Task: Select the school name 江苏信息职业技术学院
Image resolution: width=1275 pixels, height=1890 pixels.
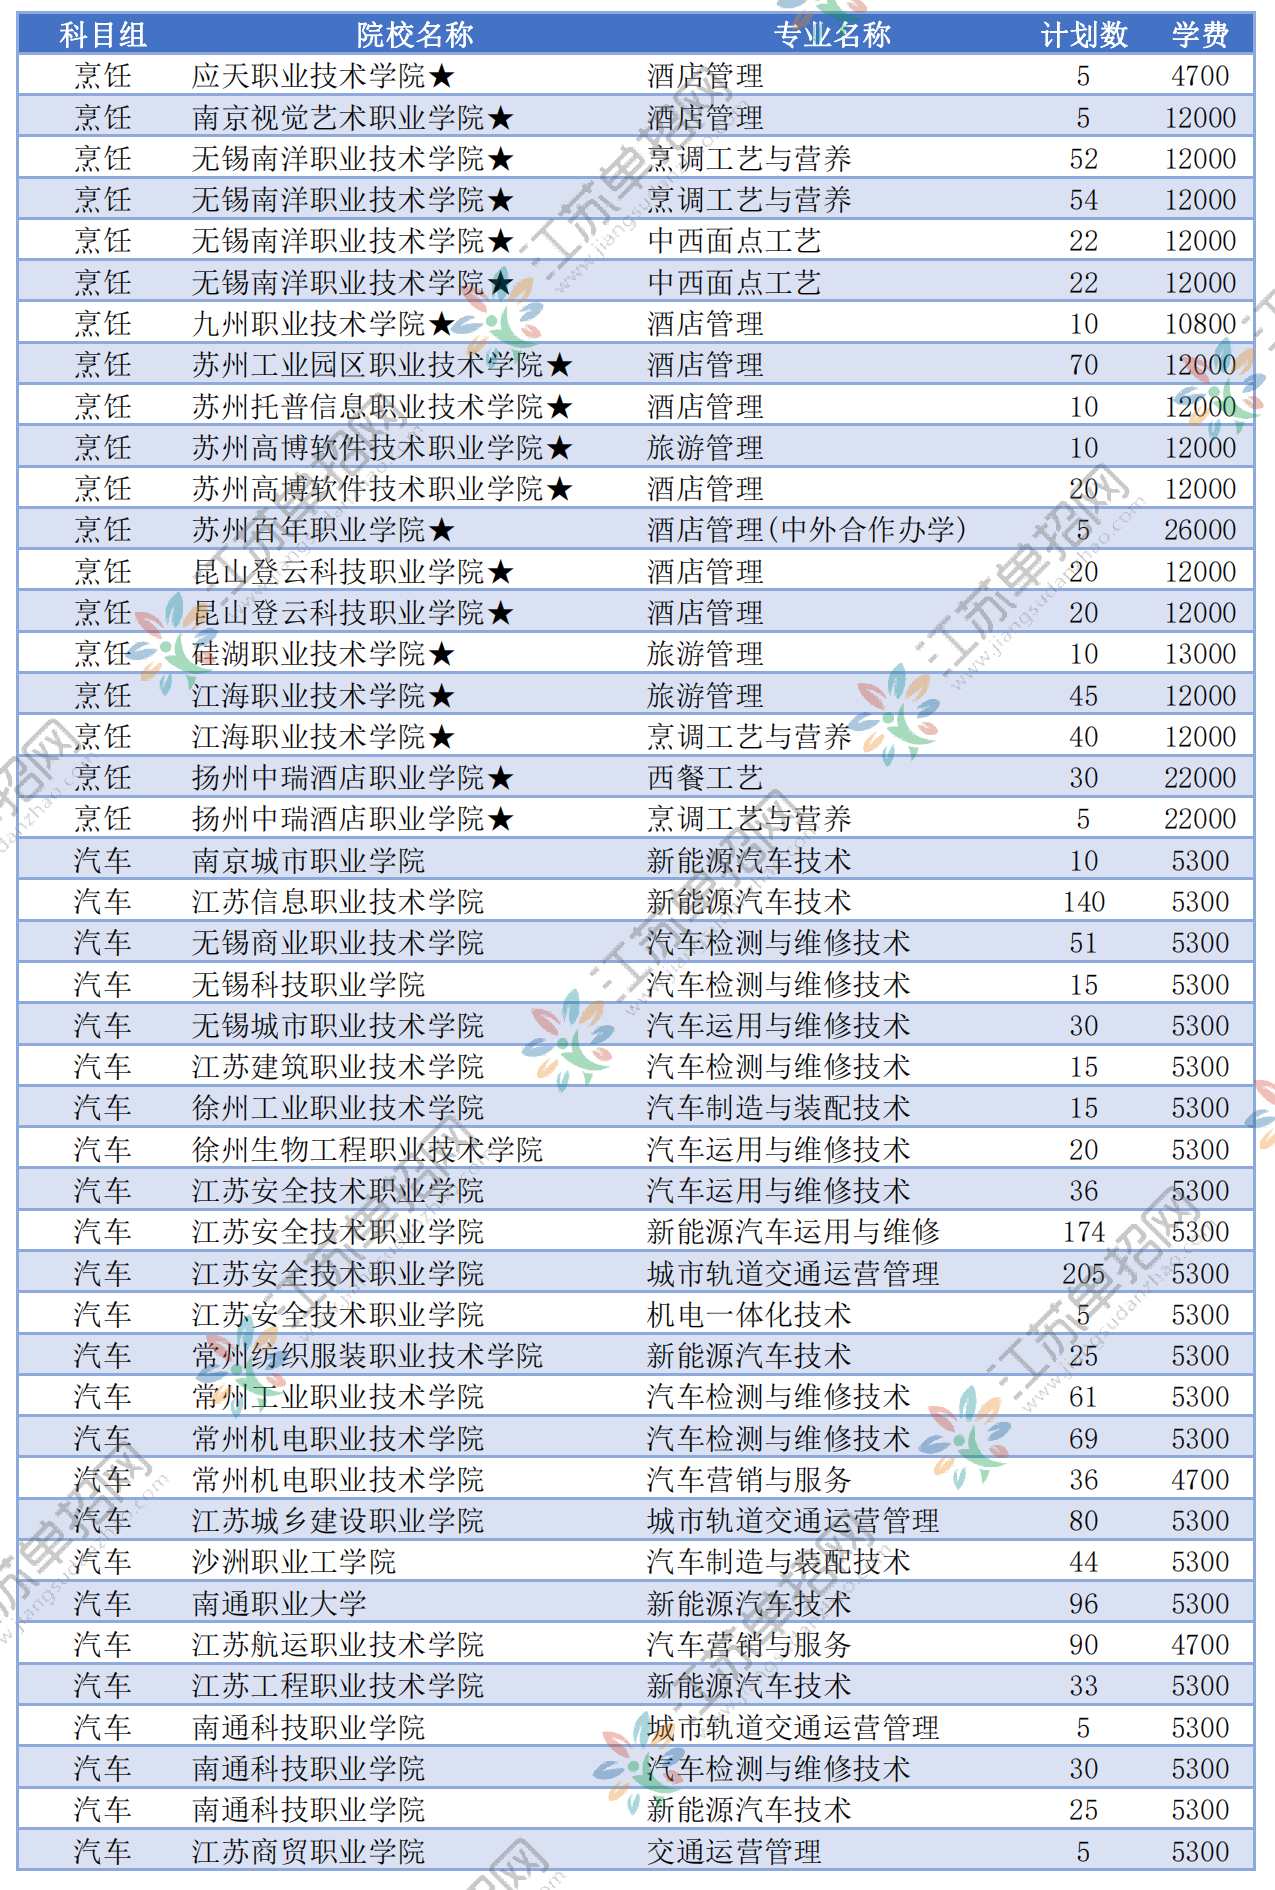Action: pyautogui.click(x=338, y=902)
